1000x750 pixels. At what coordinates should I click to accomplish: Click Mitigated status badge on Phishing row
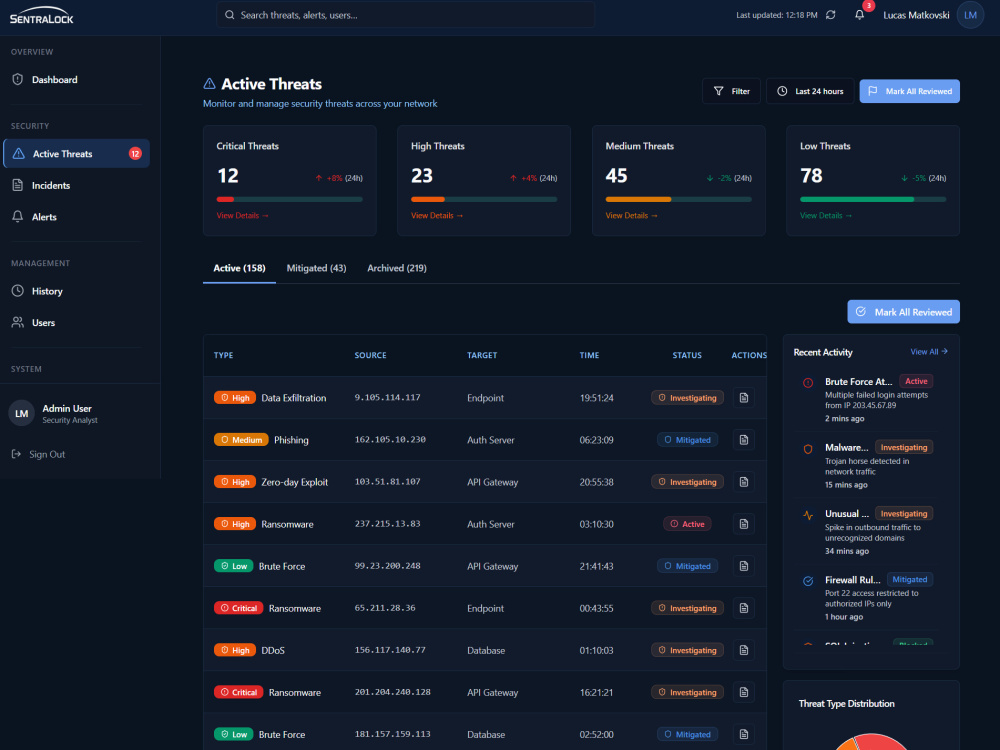click(687, 439)
